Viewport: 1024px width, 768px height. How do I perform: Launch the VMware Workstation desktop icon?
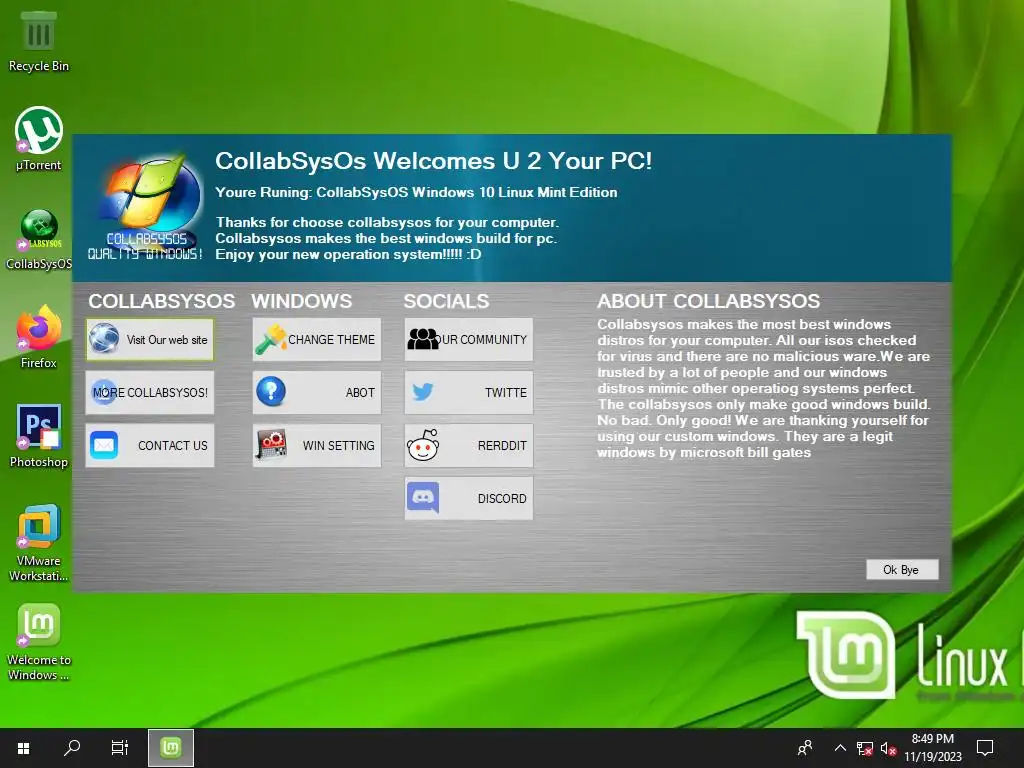[x=39, y=542]
